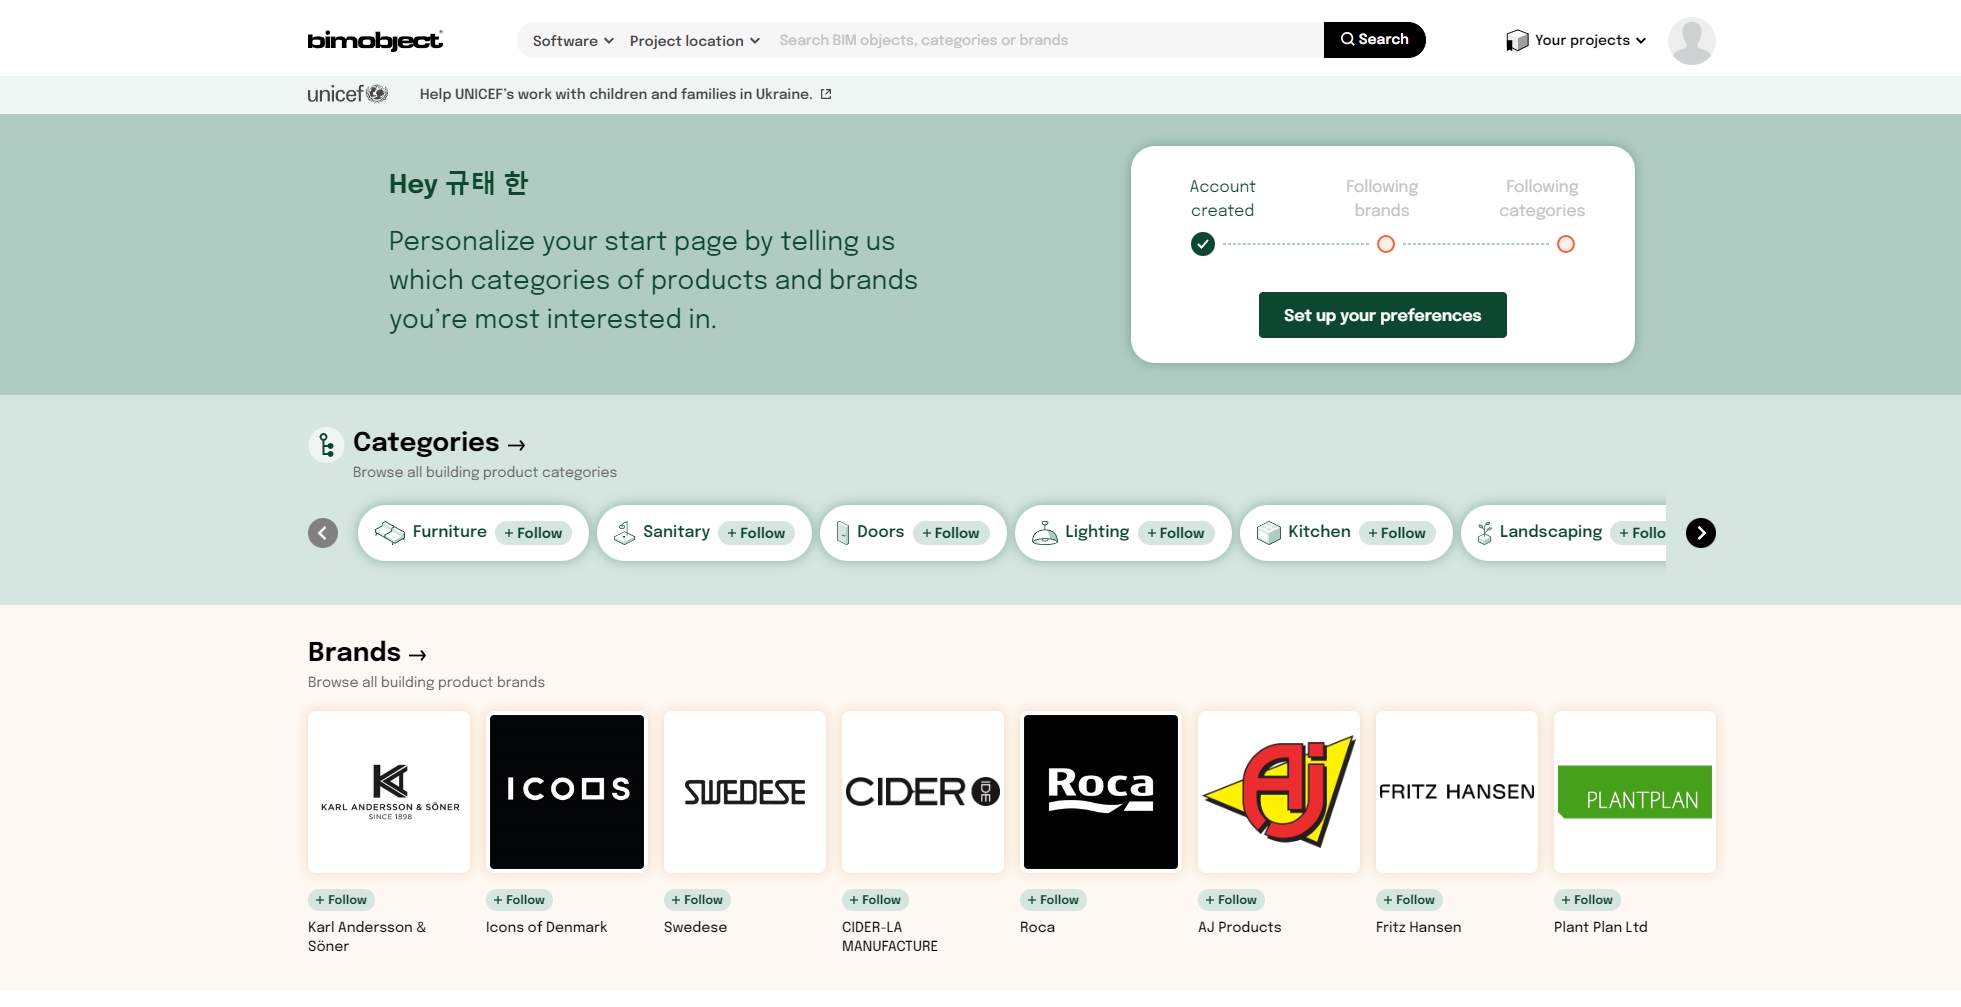Follow the Roca brand
This screenshot has width=1961, height=1007.
(x=1053, y=900)
